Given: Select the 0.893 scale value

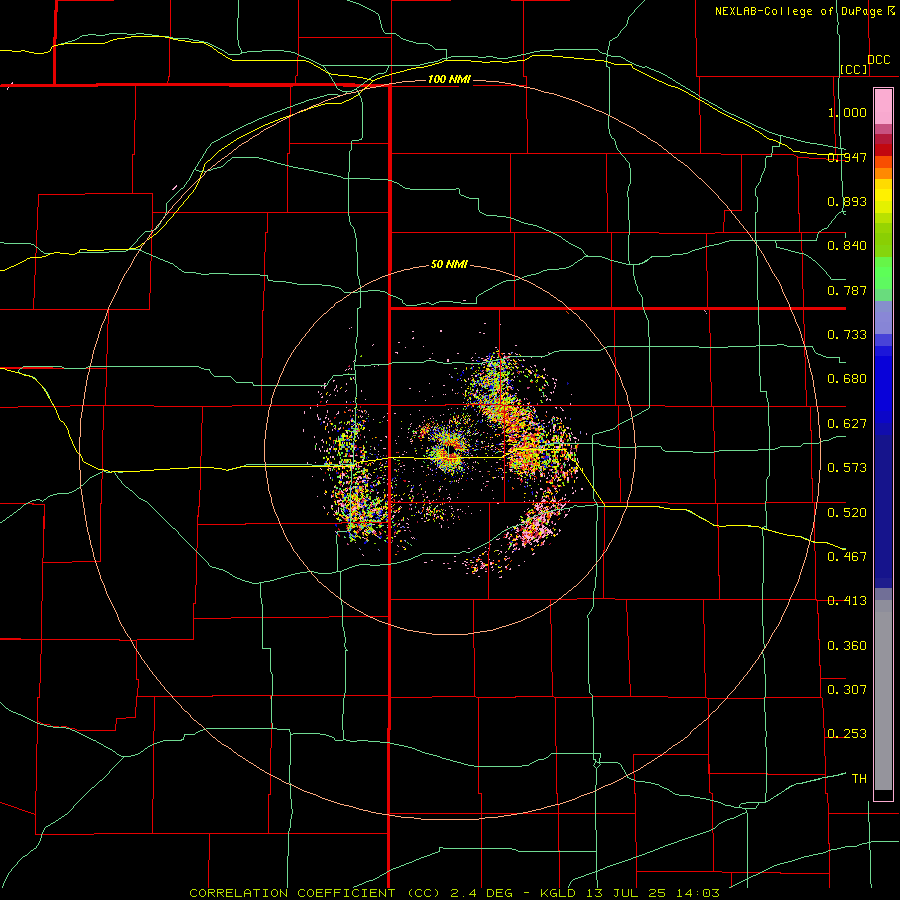Looking at the screenshot, I should point(847,201).
